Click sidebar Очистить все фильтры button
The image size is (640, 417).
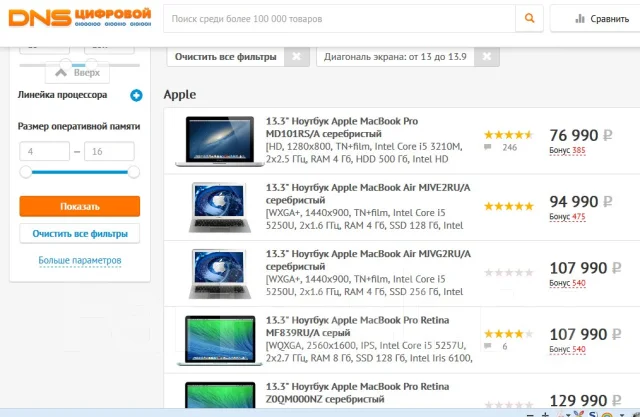(x=80, y=233)
